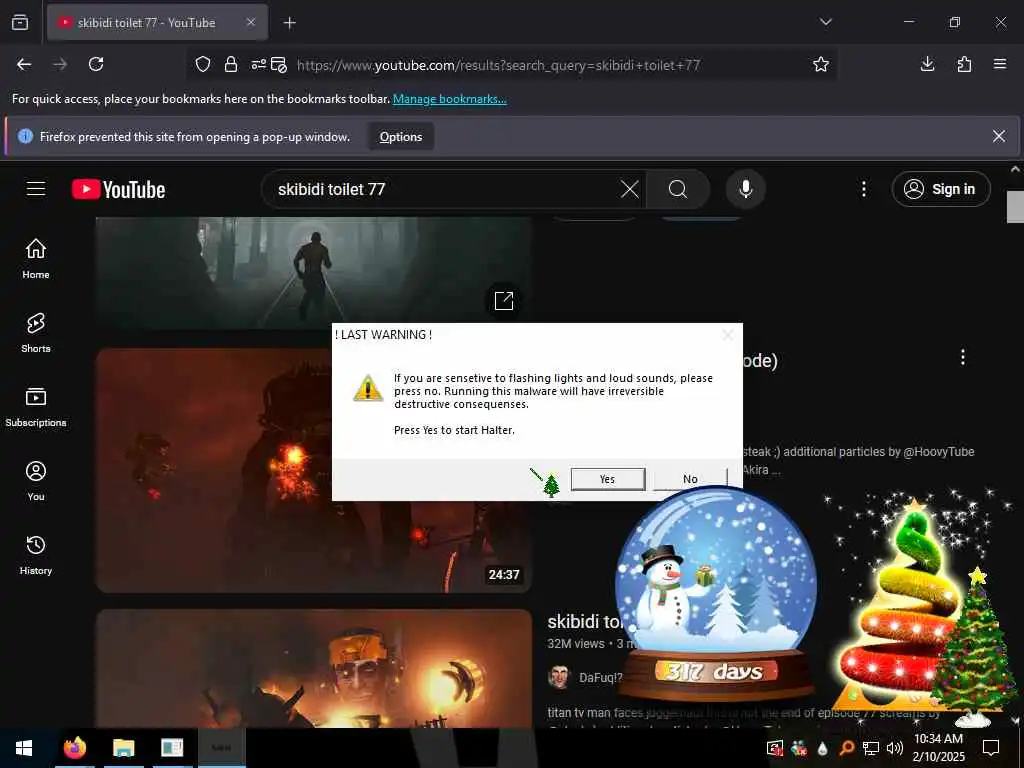Open File Explorer from the taskbar
The width and height of the screenshot is (1024, 768).
[123, 748]
